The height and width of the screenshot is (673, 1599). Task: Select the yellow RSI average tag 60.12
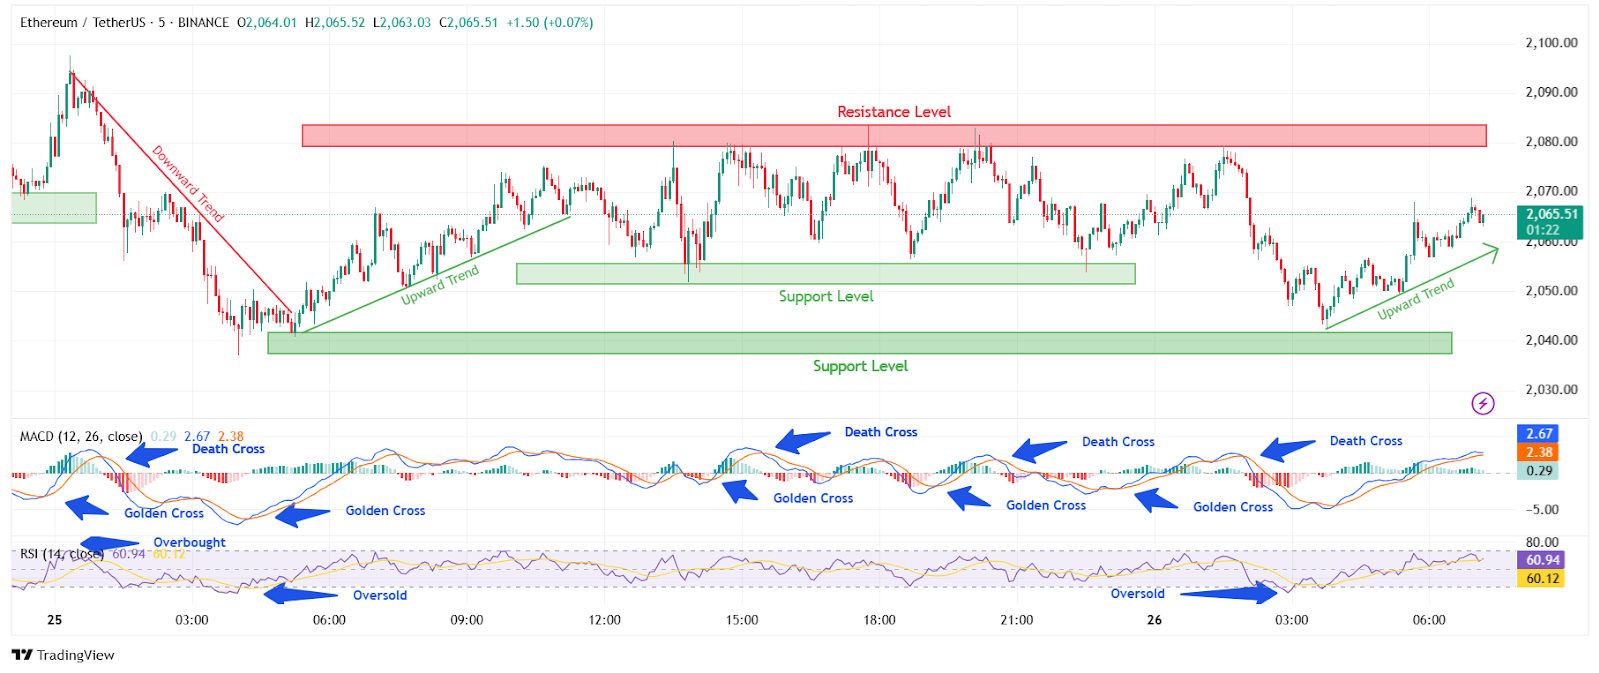(x=1542, y=578)
